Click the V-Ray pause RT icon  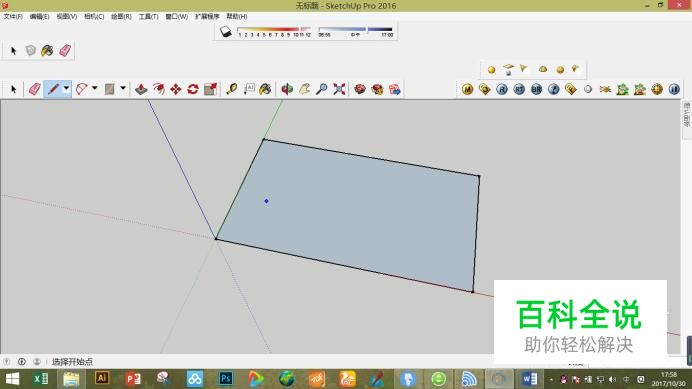pyautogui.click(x=674, y=90)
